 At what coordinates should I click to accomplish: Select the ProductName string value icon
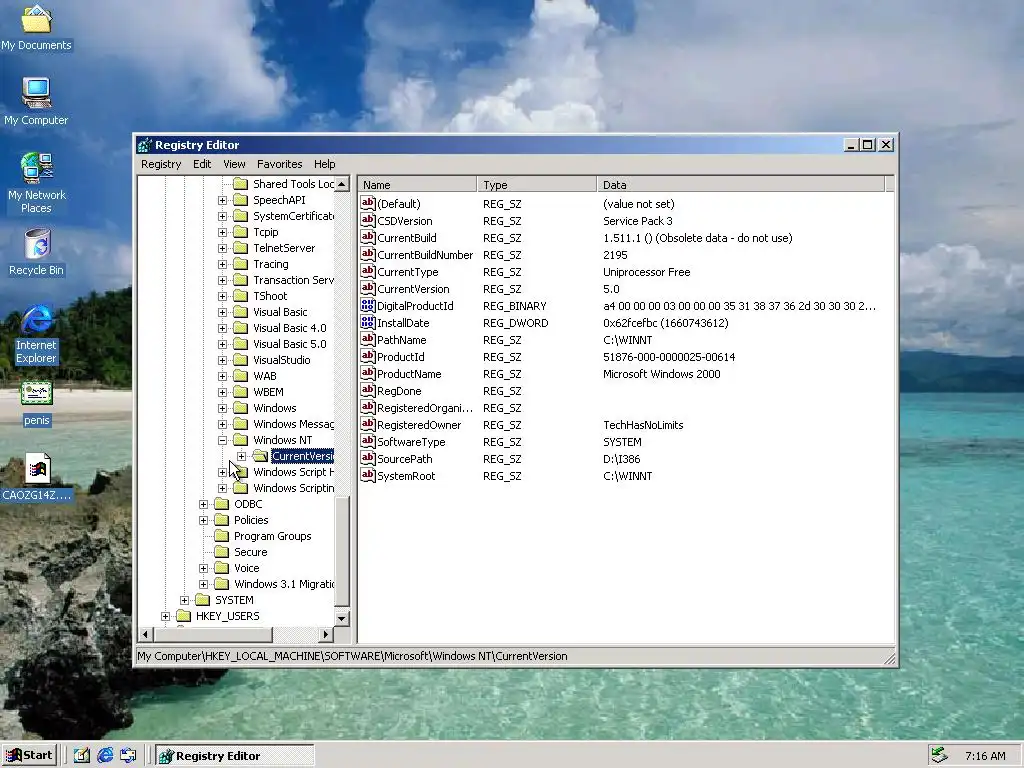point(368,374)
